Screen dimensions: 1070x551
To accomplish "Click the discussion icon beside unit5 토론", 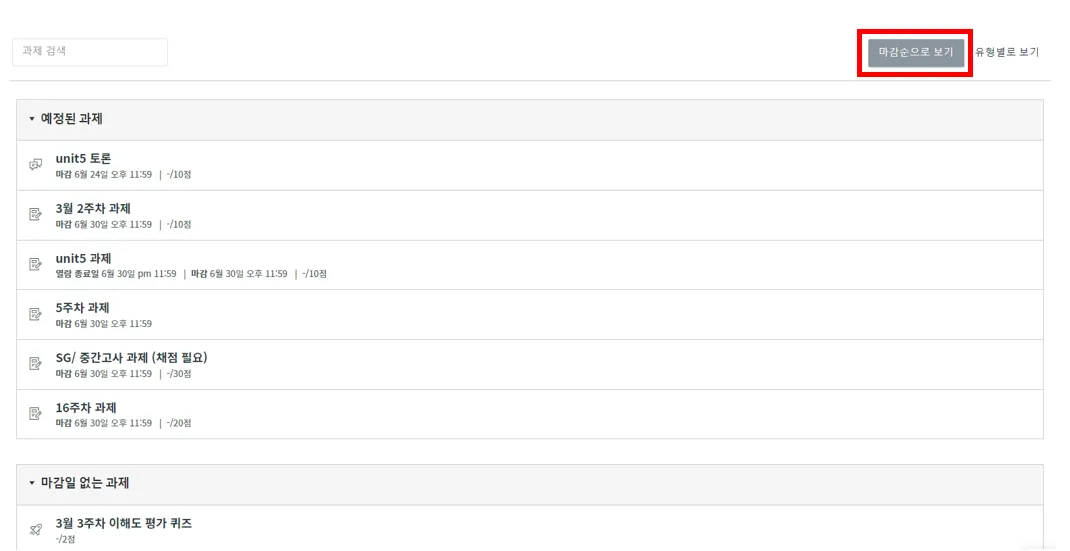I will (x=36, y=165).
